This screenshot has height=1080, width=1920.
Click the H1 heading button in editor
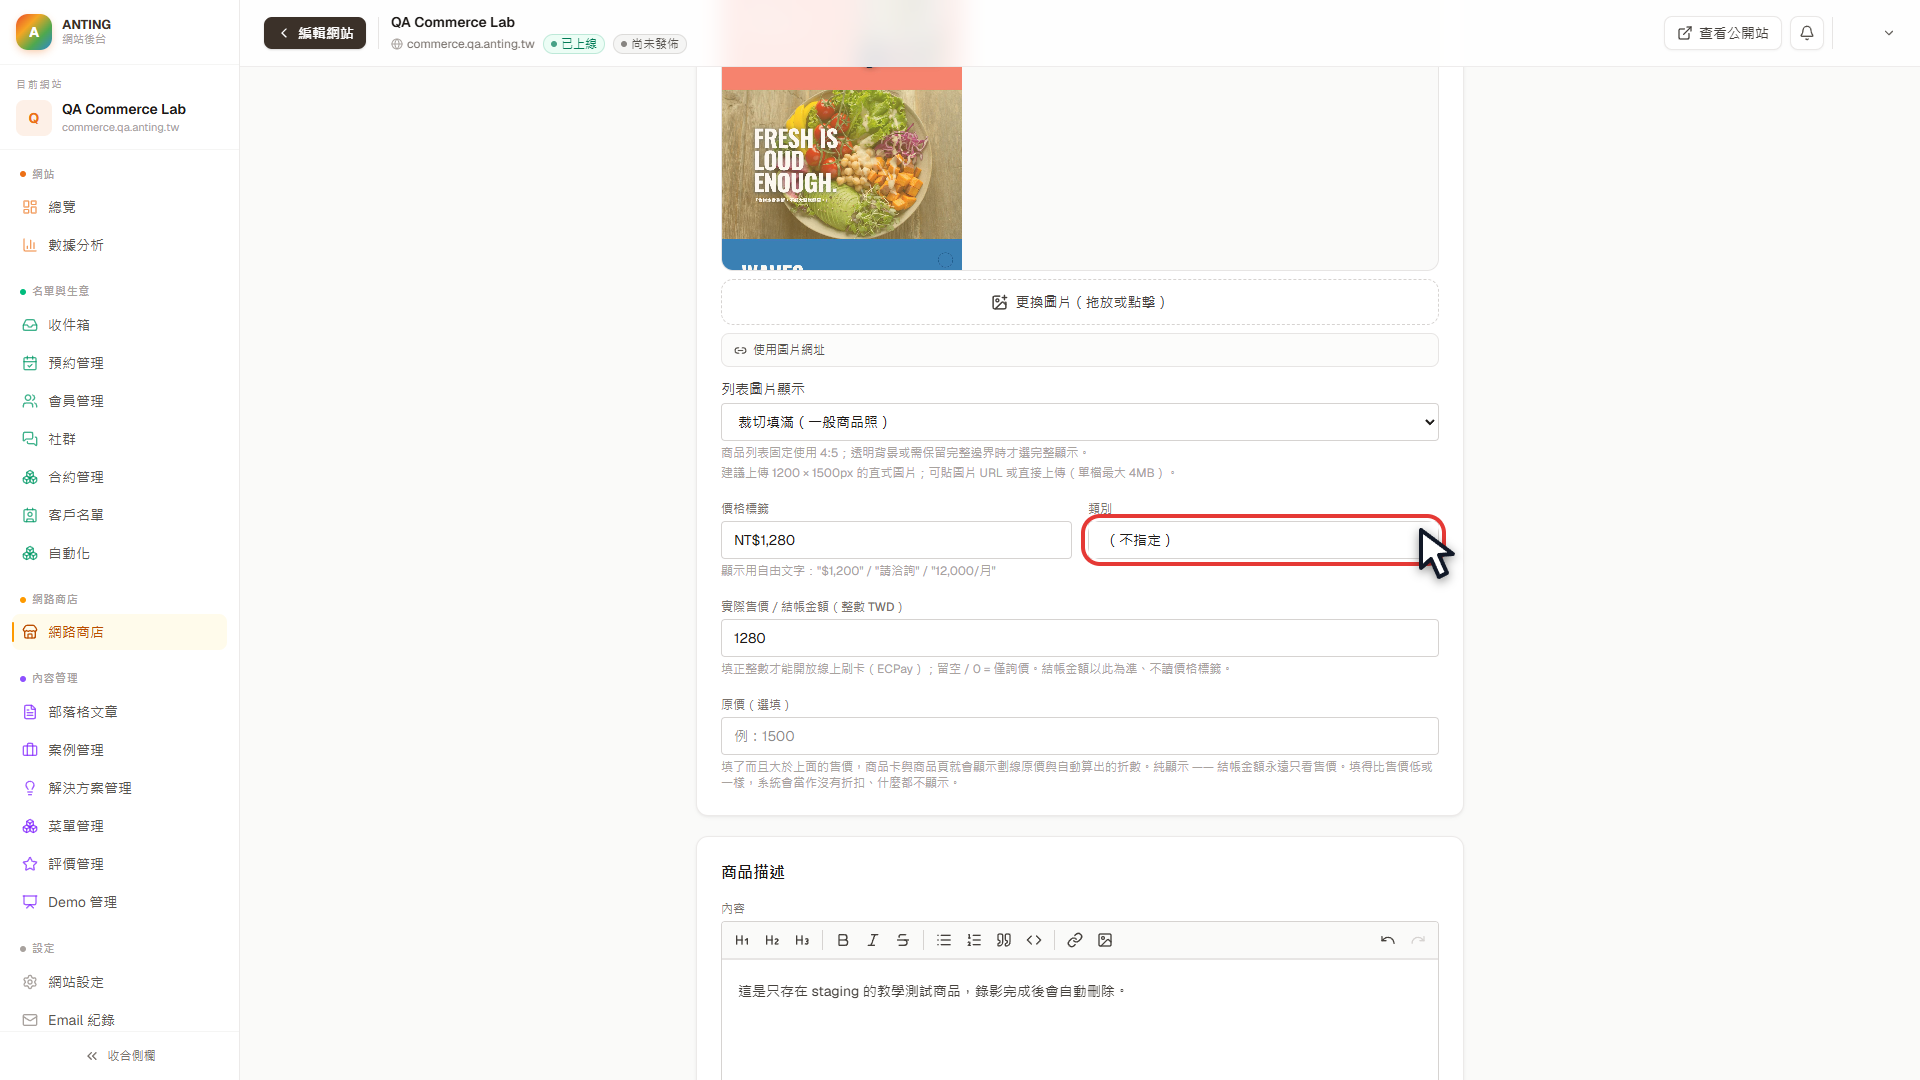(x=742, y=940)
